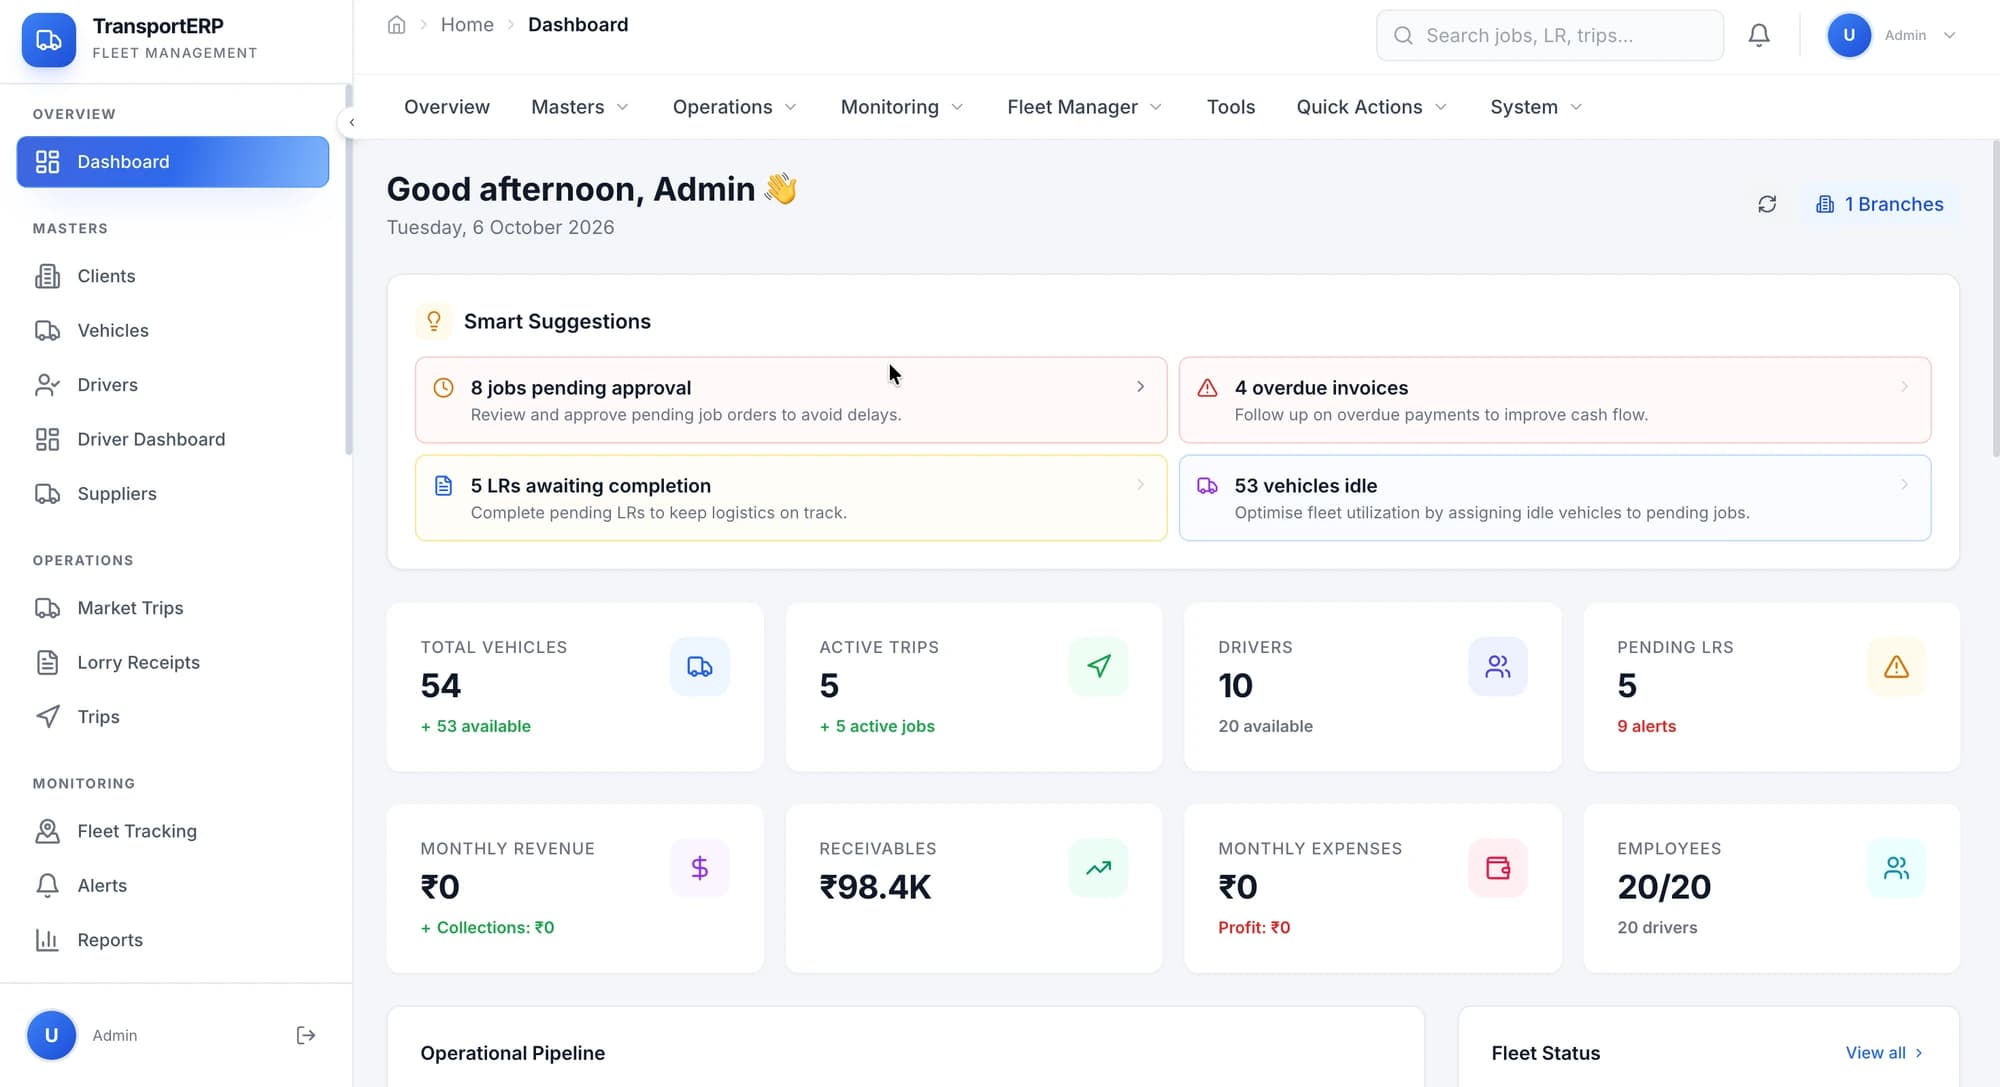Click the page vertical scrollbar
Screen dimensions: 2000x1087
(x=1995, y=300)
